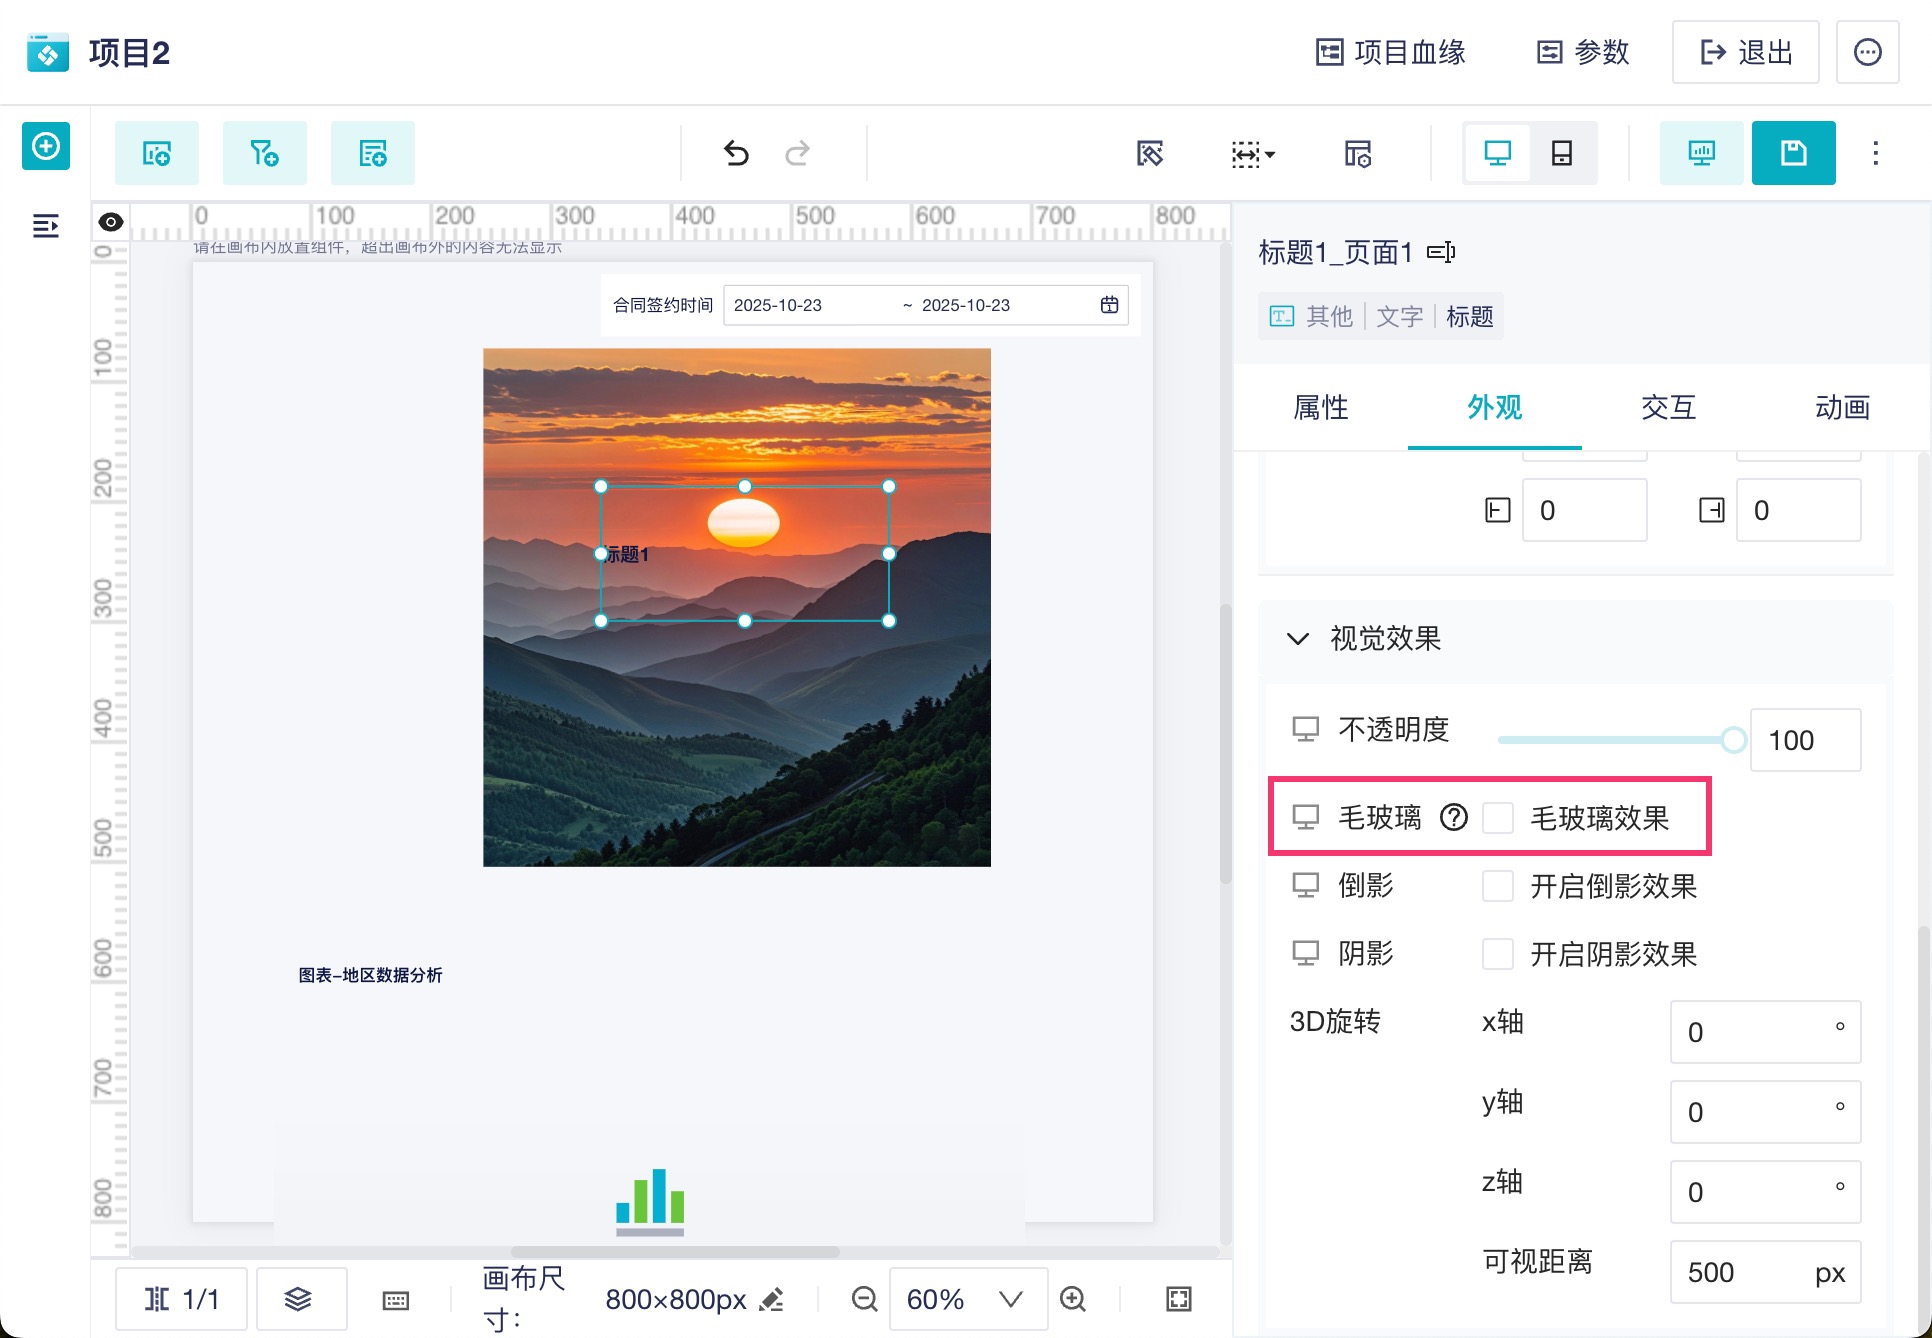The height and width of the screenshot is (1338, 1932).
Task: Toggle the eye visibility icon near ruler
Action: coord(111,222)
